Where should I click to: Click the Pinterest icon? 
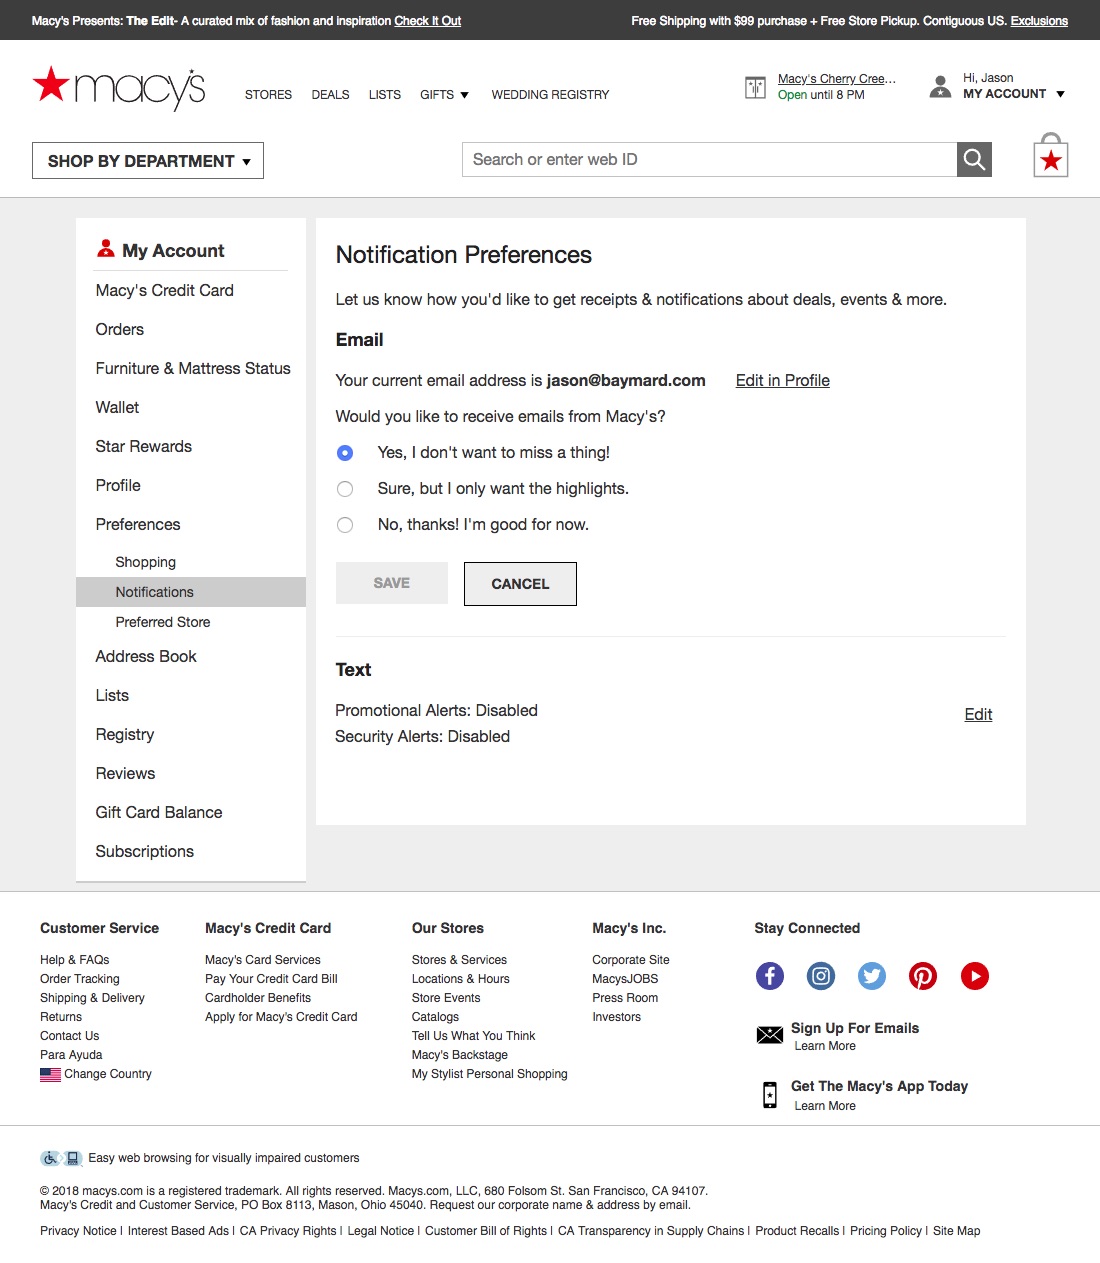coord(922,975)
